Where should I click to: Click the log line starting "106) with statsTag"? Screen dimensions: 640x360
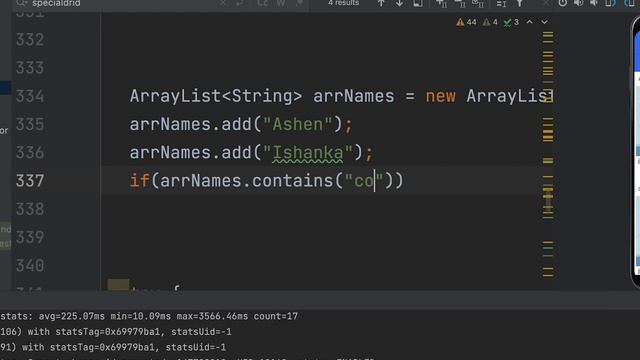pyautogui.click(x=116, y=332)
